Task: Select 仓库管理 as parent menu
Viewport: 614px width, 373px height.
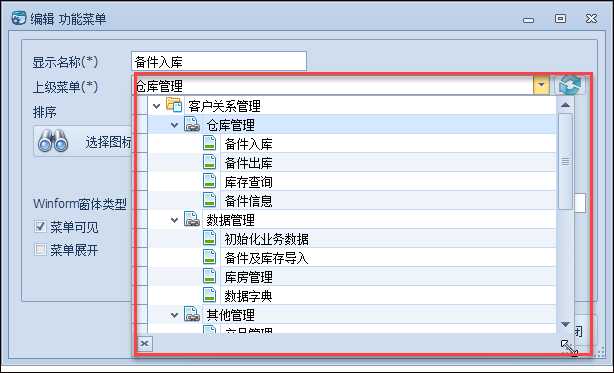Action: click(231, 125)
